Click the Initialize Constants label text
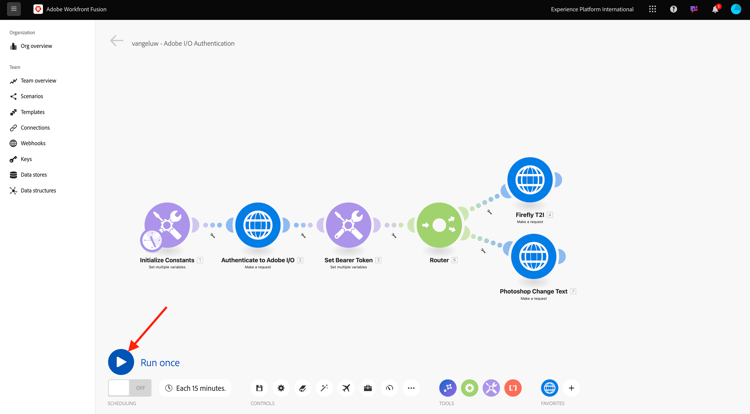This screenshot has height=414, width=750. (x=167, y=260)
